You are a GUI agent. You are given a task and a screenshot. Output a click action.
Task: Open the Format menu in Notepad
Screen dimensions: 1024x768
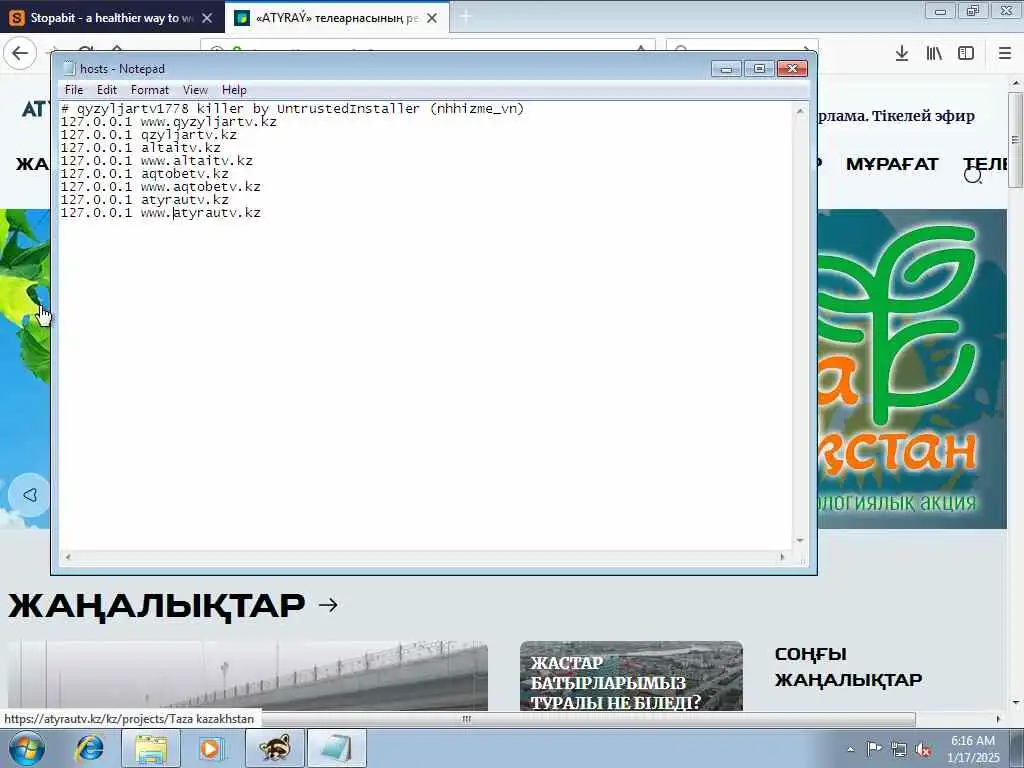tap(150, 90)
